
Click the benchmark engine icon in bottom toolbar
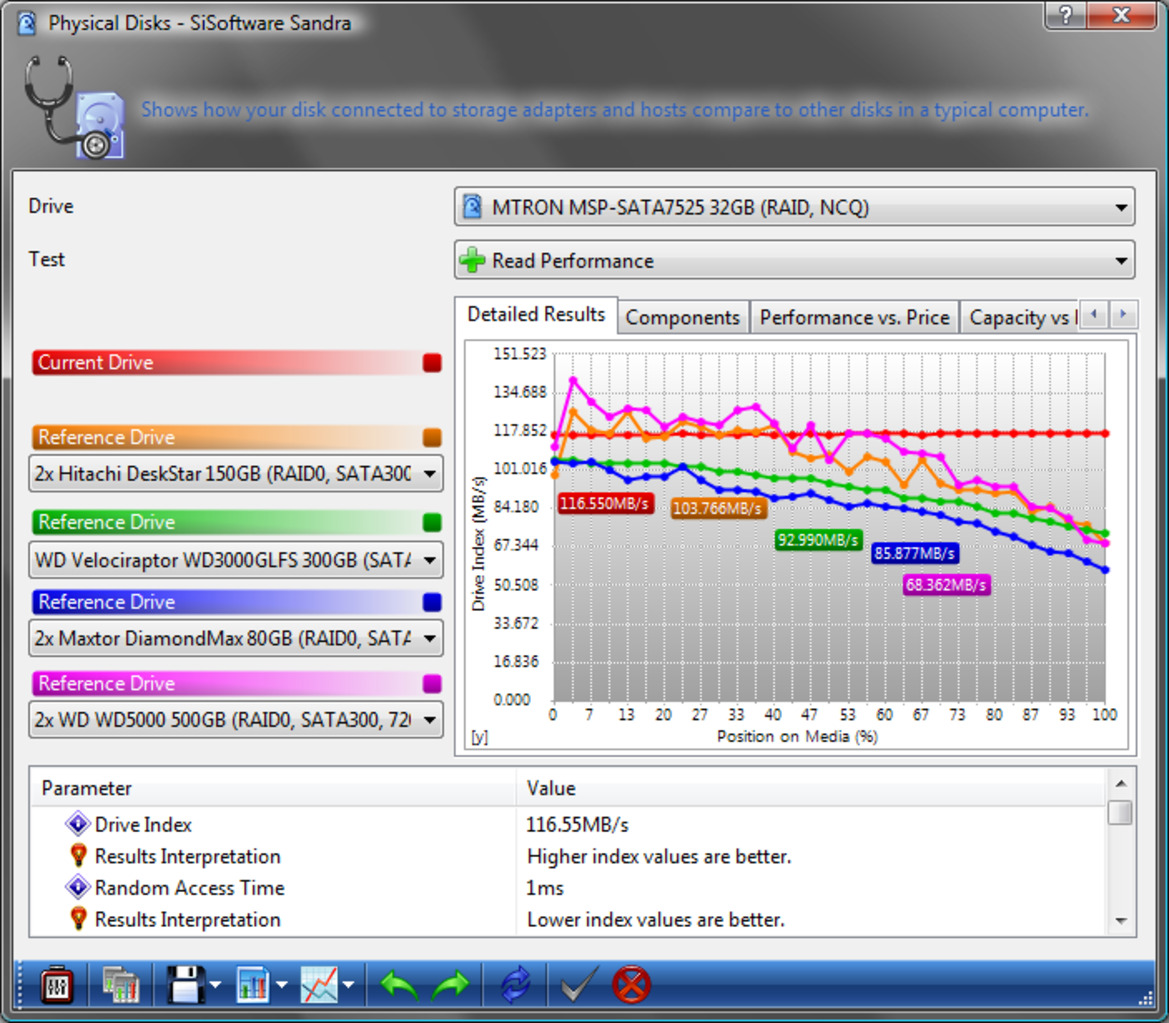tap(57, 986)
